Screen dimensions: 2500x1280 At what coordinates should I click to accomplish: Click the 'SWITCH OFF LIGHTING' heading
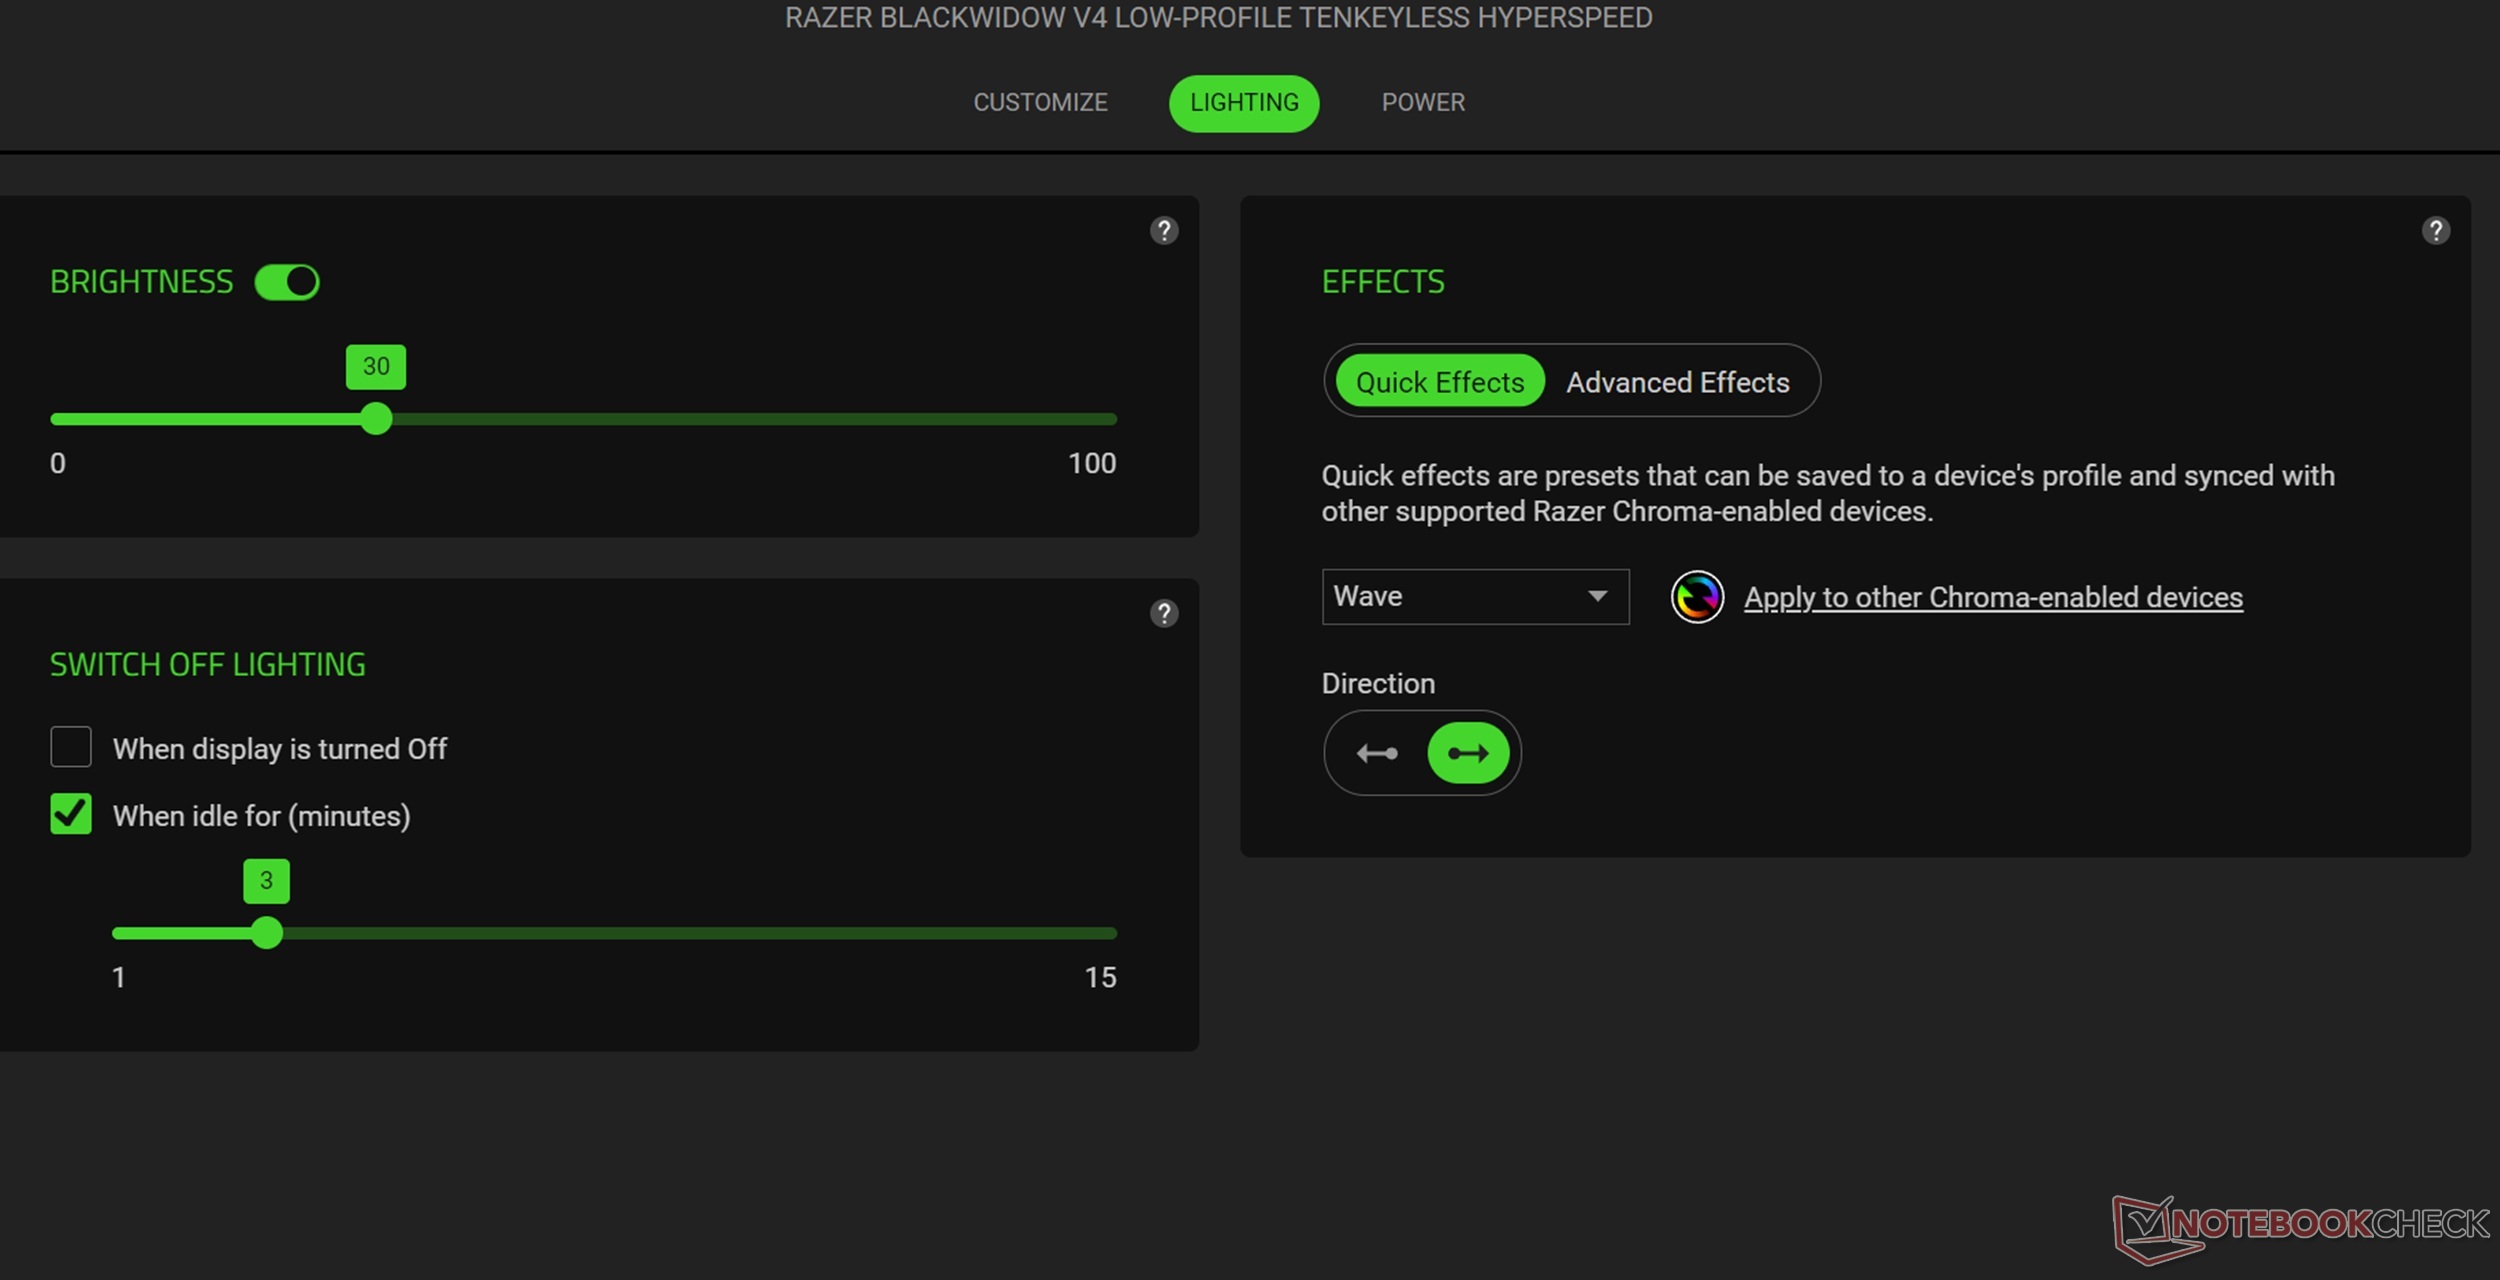tap(207, 665)
